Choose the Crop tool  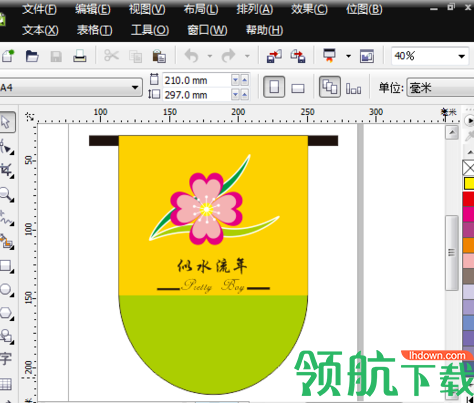[x=7, y=170]
